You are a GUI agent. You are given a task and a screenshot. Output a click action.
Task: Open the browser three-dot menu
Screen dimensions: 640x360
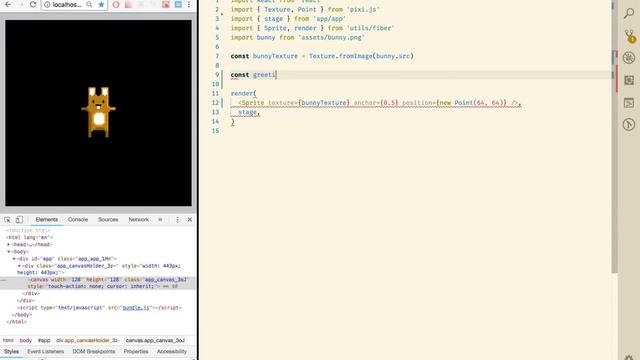pyautogui.click(x=189, y=5)
